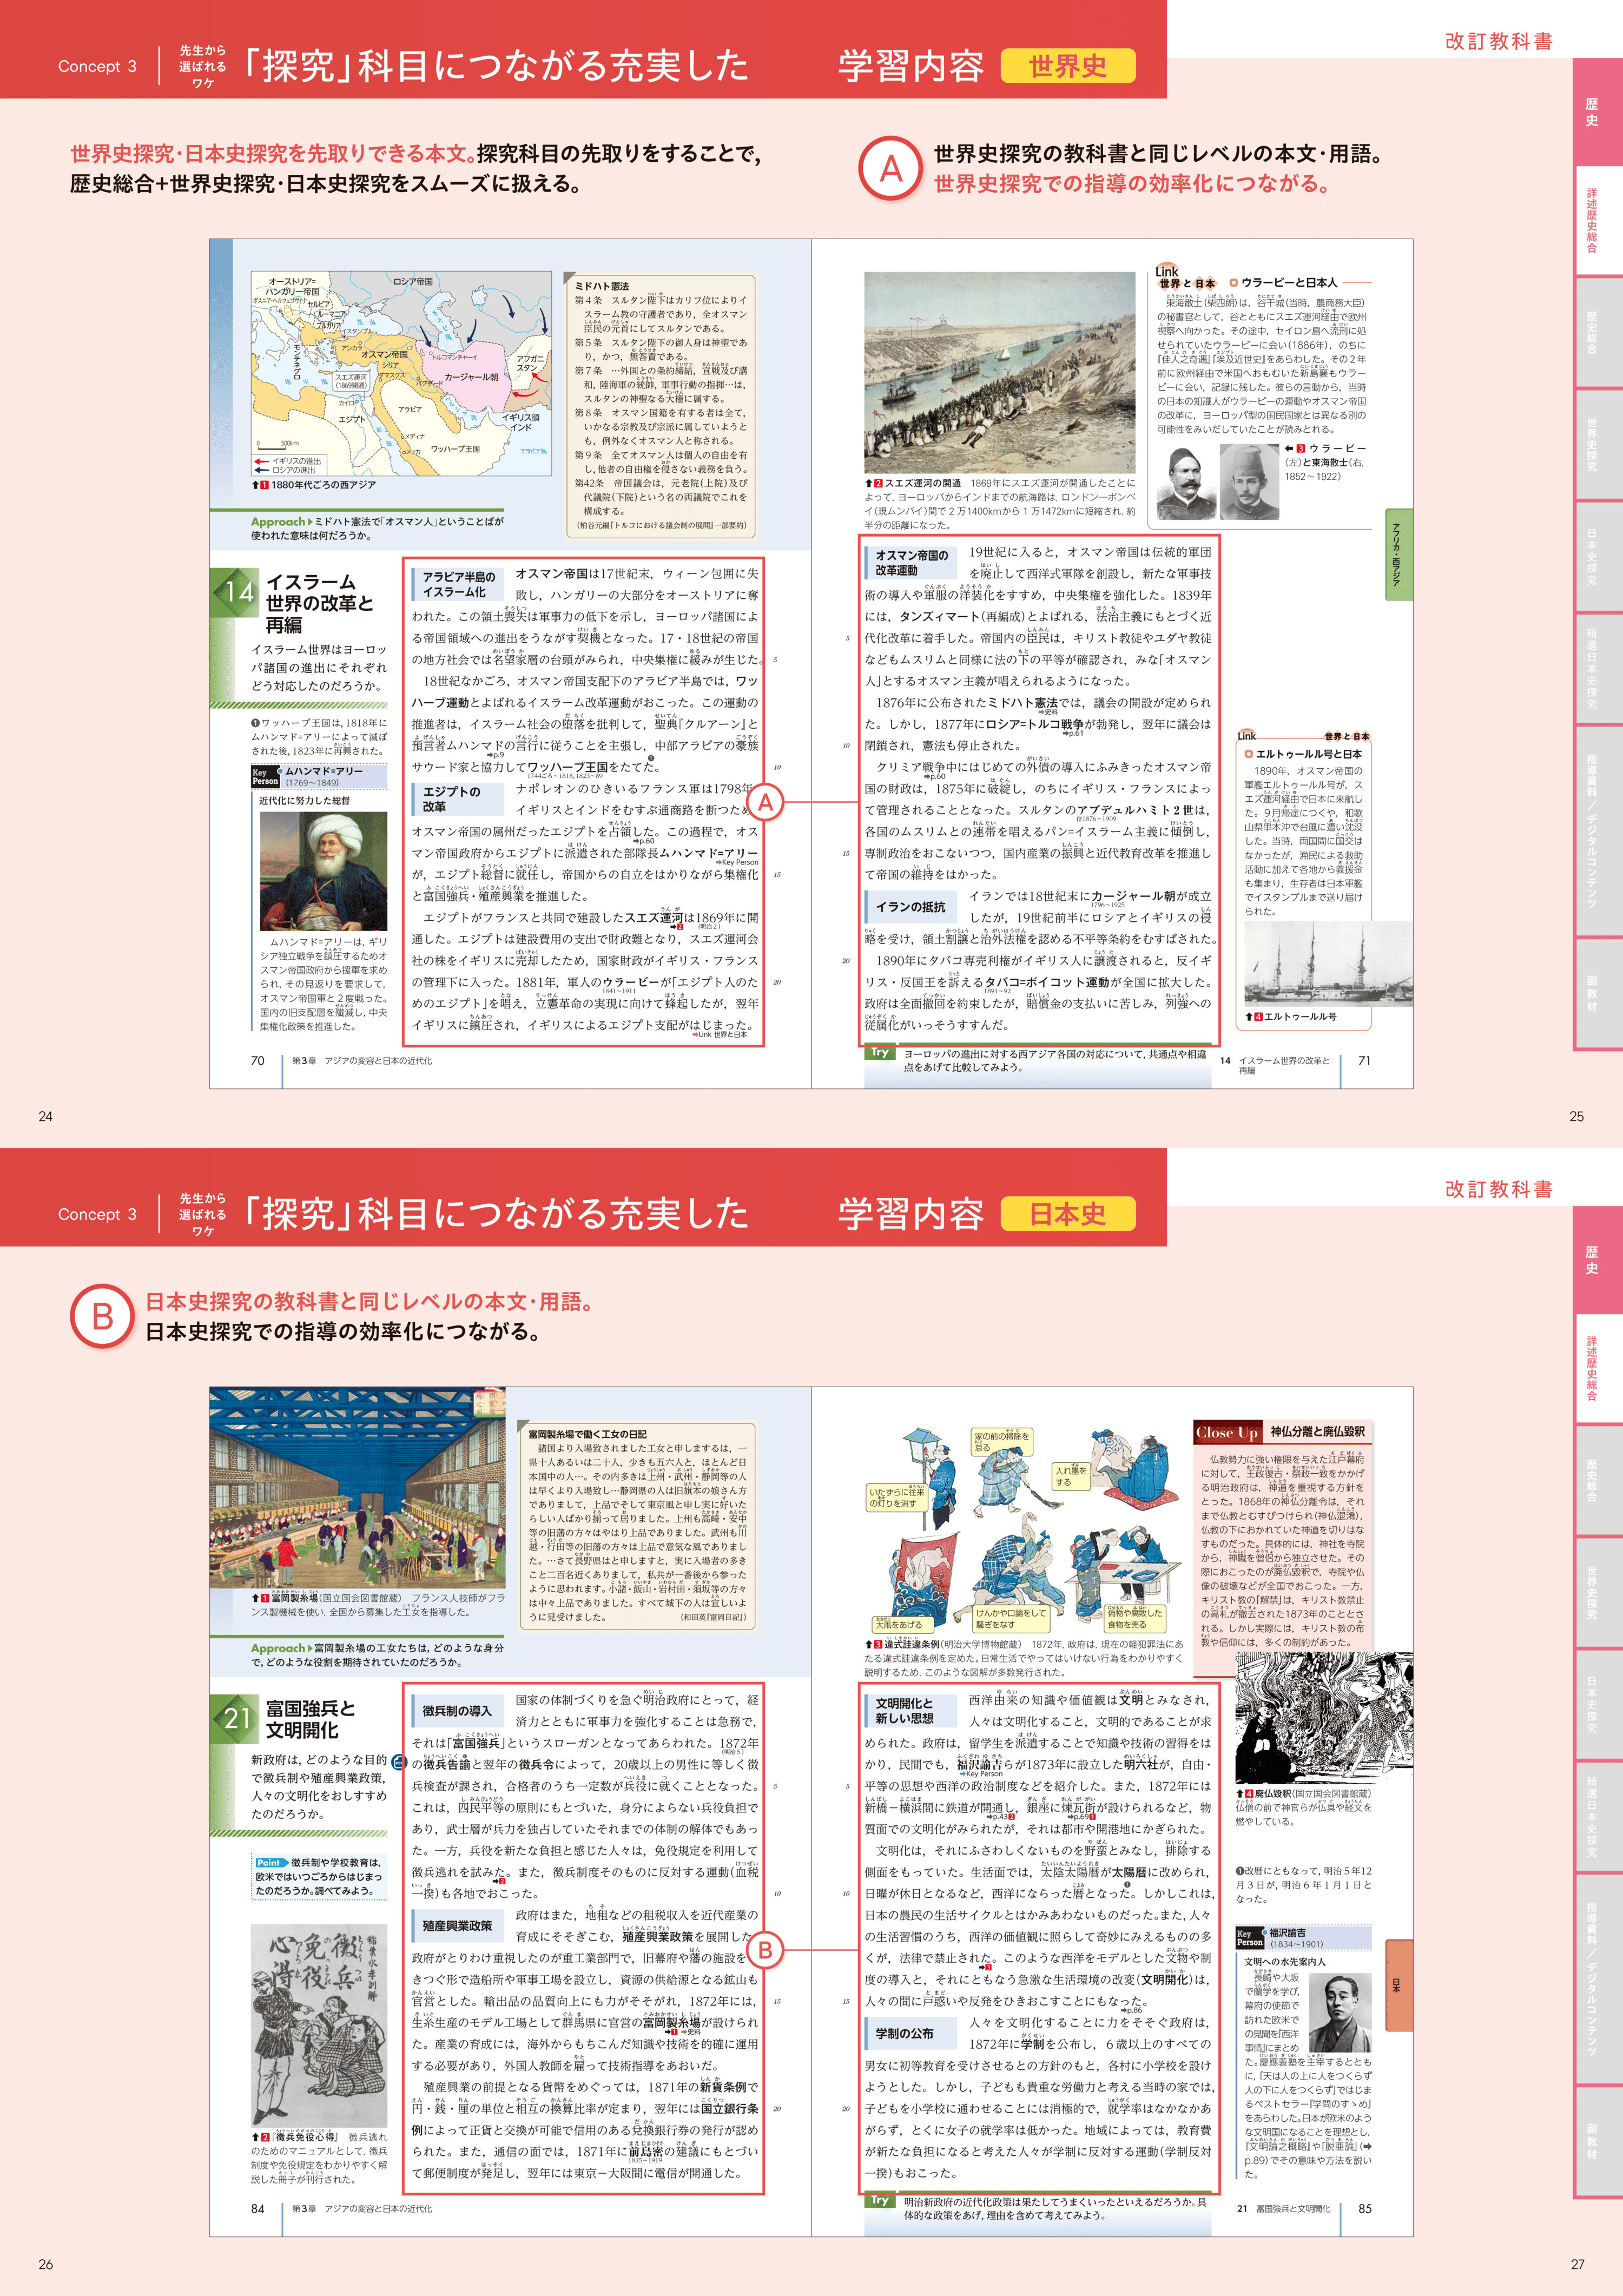Viewport: 1623px width, 2296px height.
Task: Click the Key Person tag for ムハンマド=アリー
Action: (265, 776)
